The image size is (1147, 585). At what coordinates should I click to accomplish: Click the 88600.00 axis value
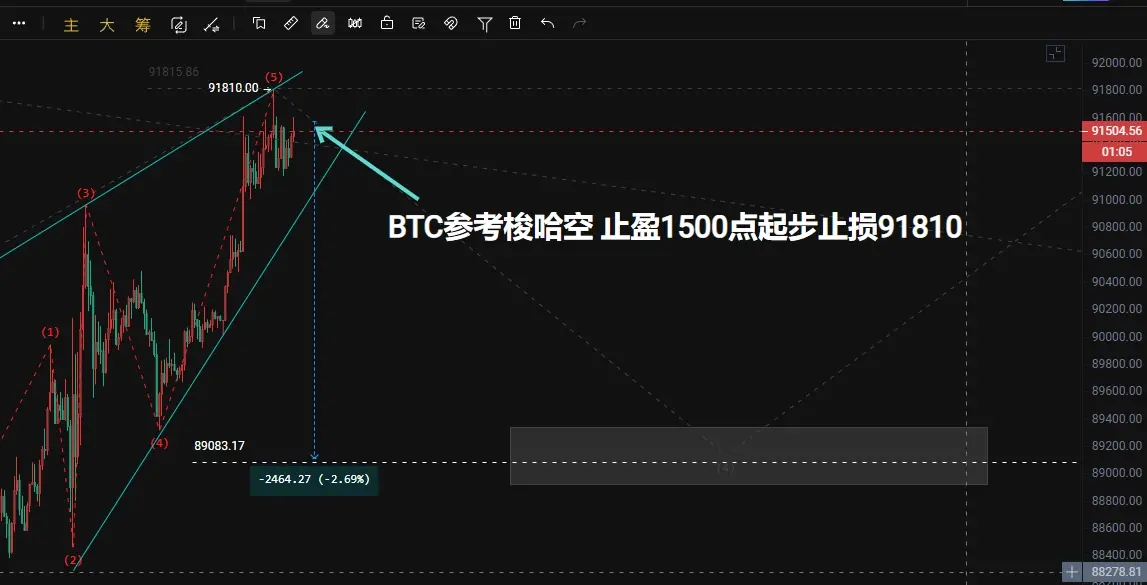[x=1116, y=528]
